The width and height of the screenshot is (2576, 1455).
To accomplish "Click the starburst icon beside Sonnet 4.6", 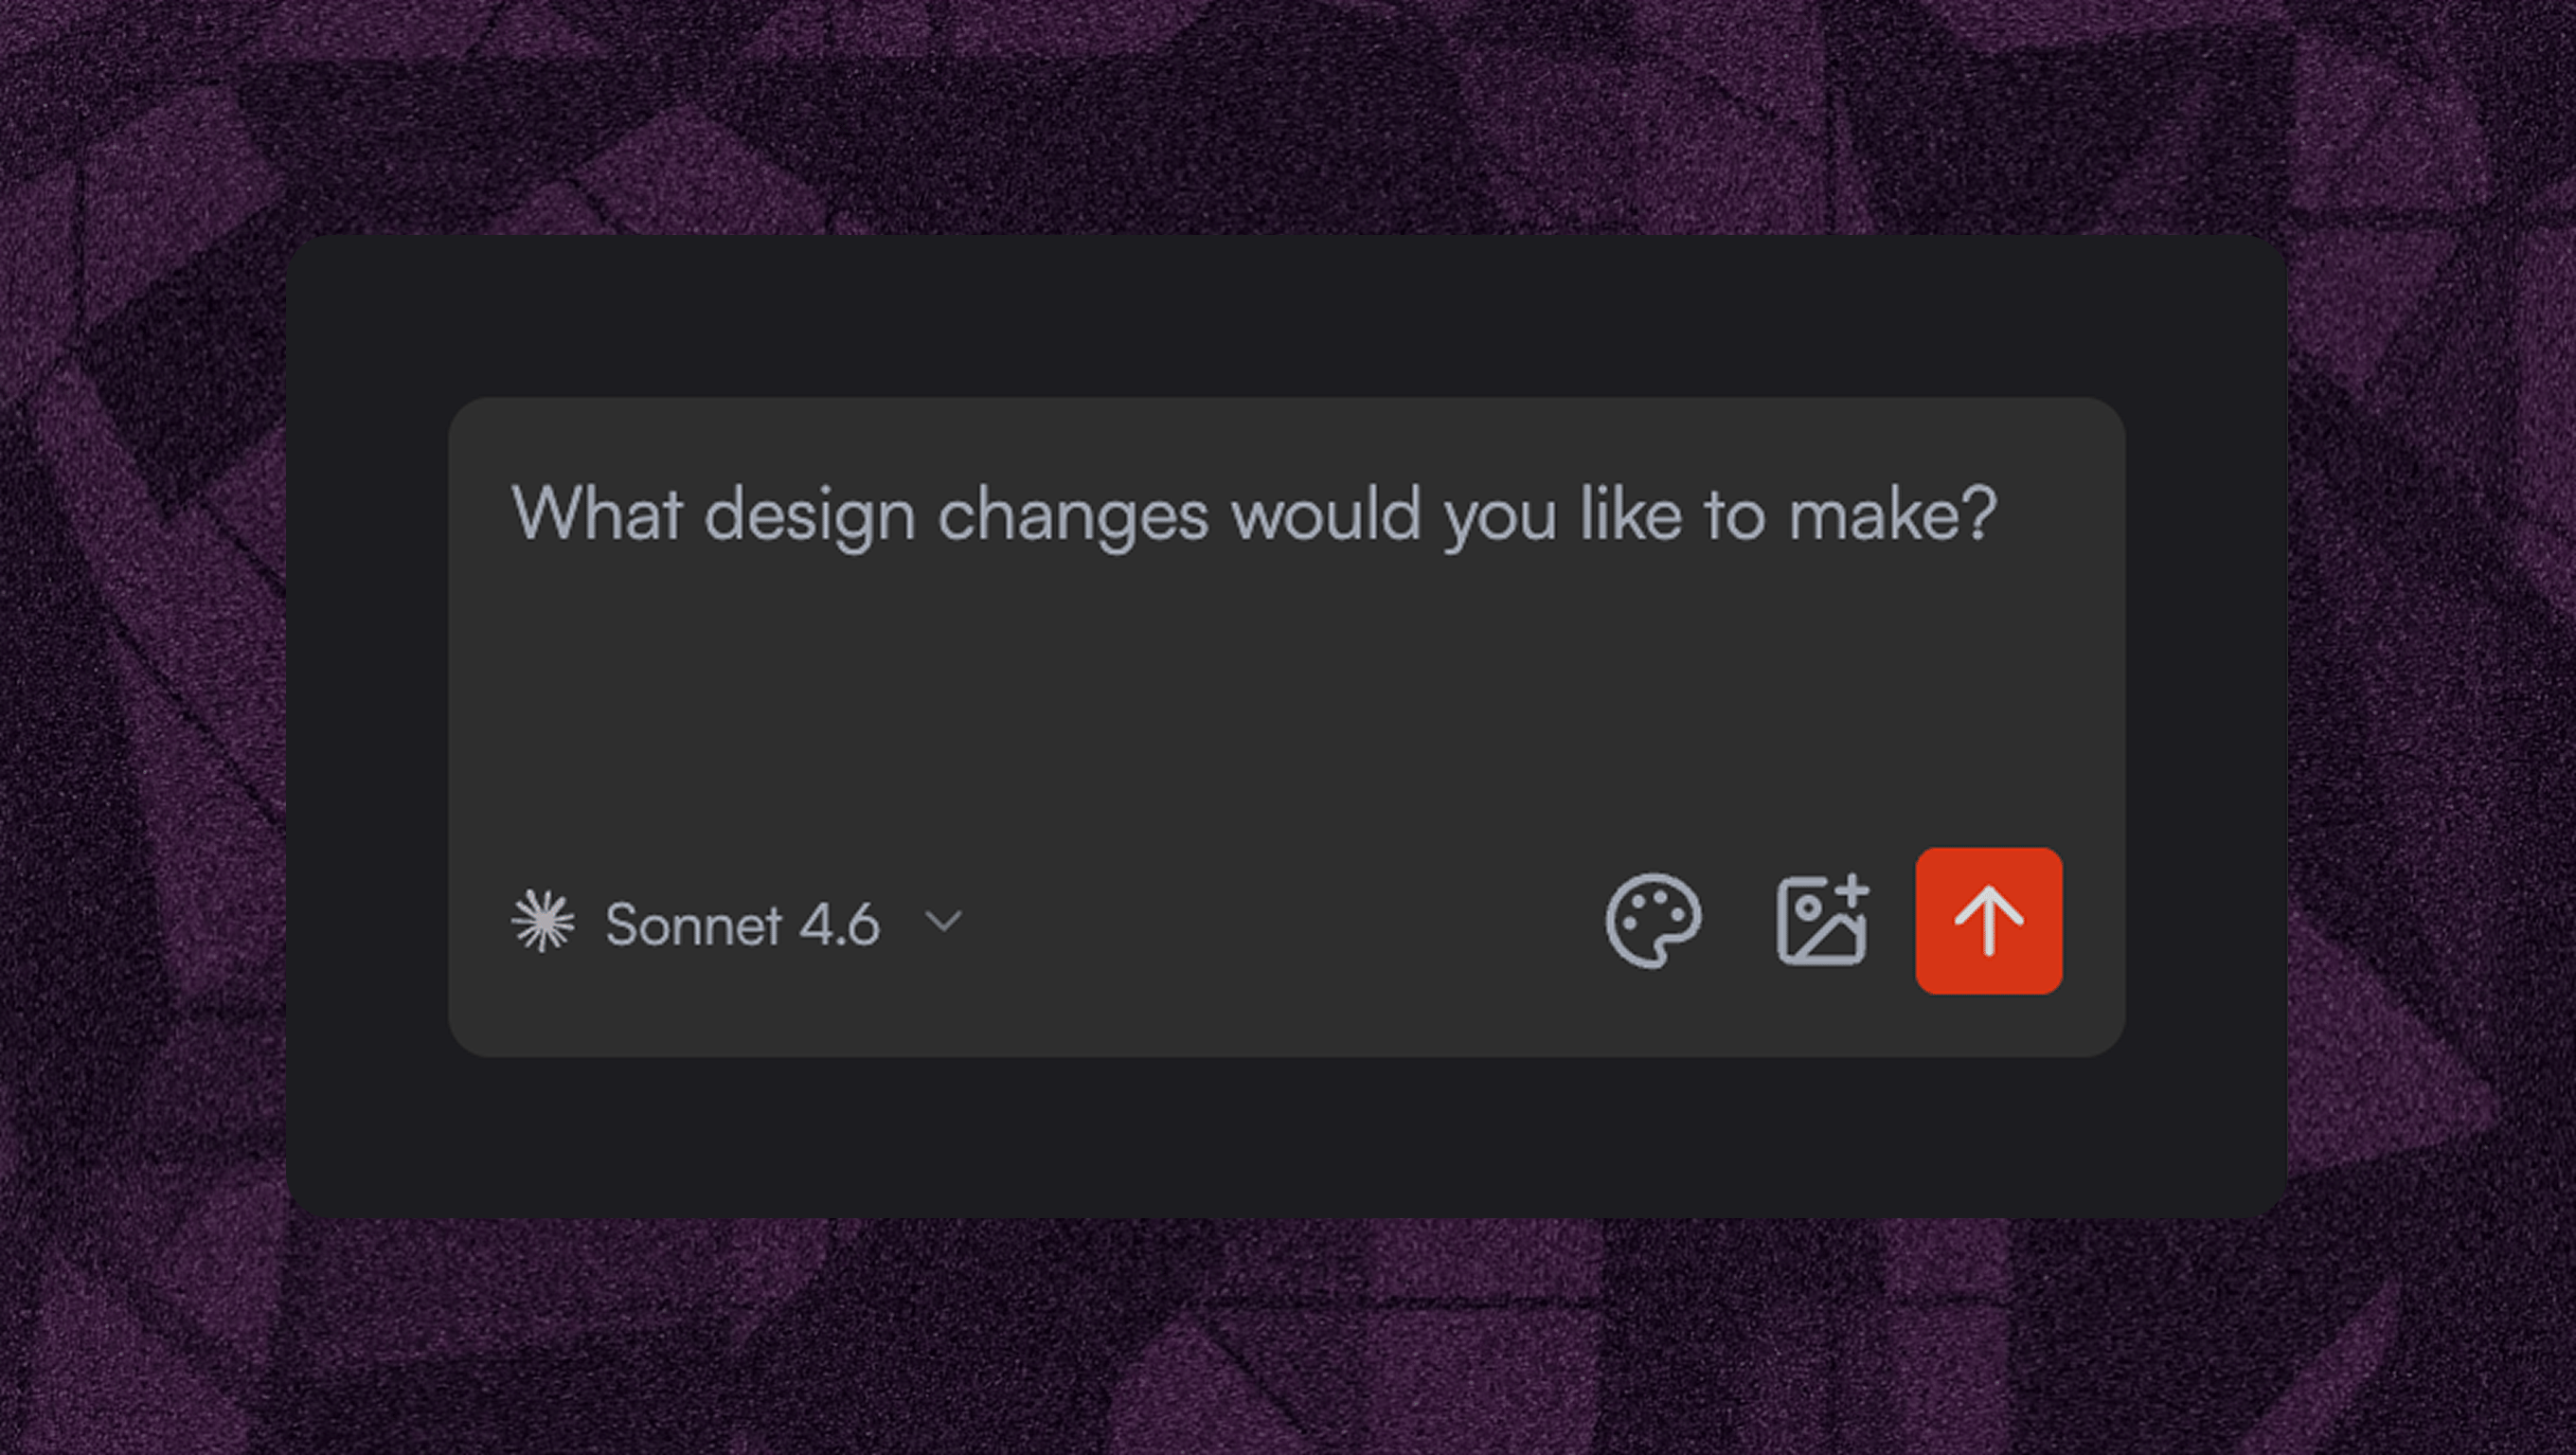I will (x=543, y=921).
